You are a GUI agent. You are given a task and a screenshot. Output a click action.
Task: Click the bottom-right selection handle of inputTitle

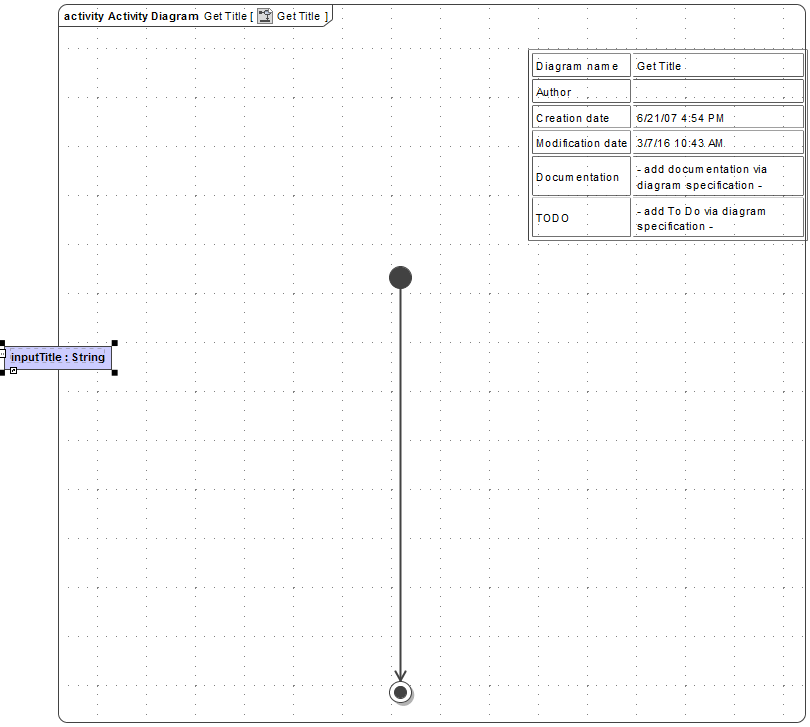[x=114, y=373]
